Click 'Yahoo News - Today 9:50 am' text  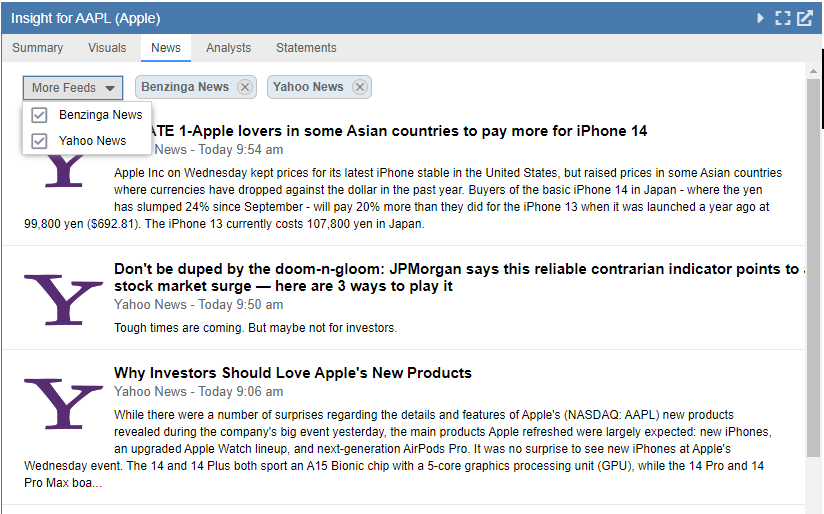[199, 305]
